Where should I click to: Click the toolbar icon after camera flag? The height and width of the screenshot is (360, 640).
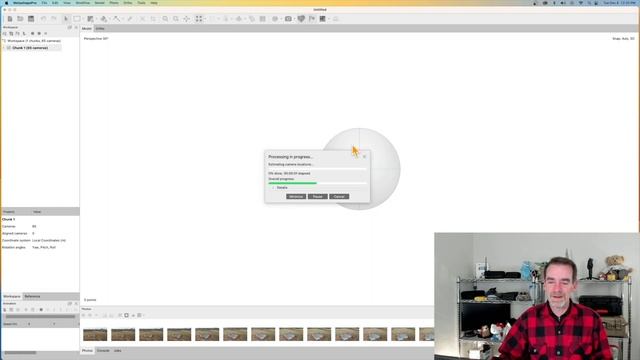322,19
